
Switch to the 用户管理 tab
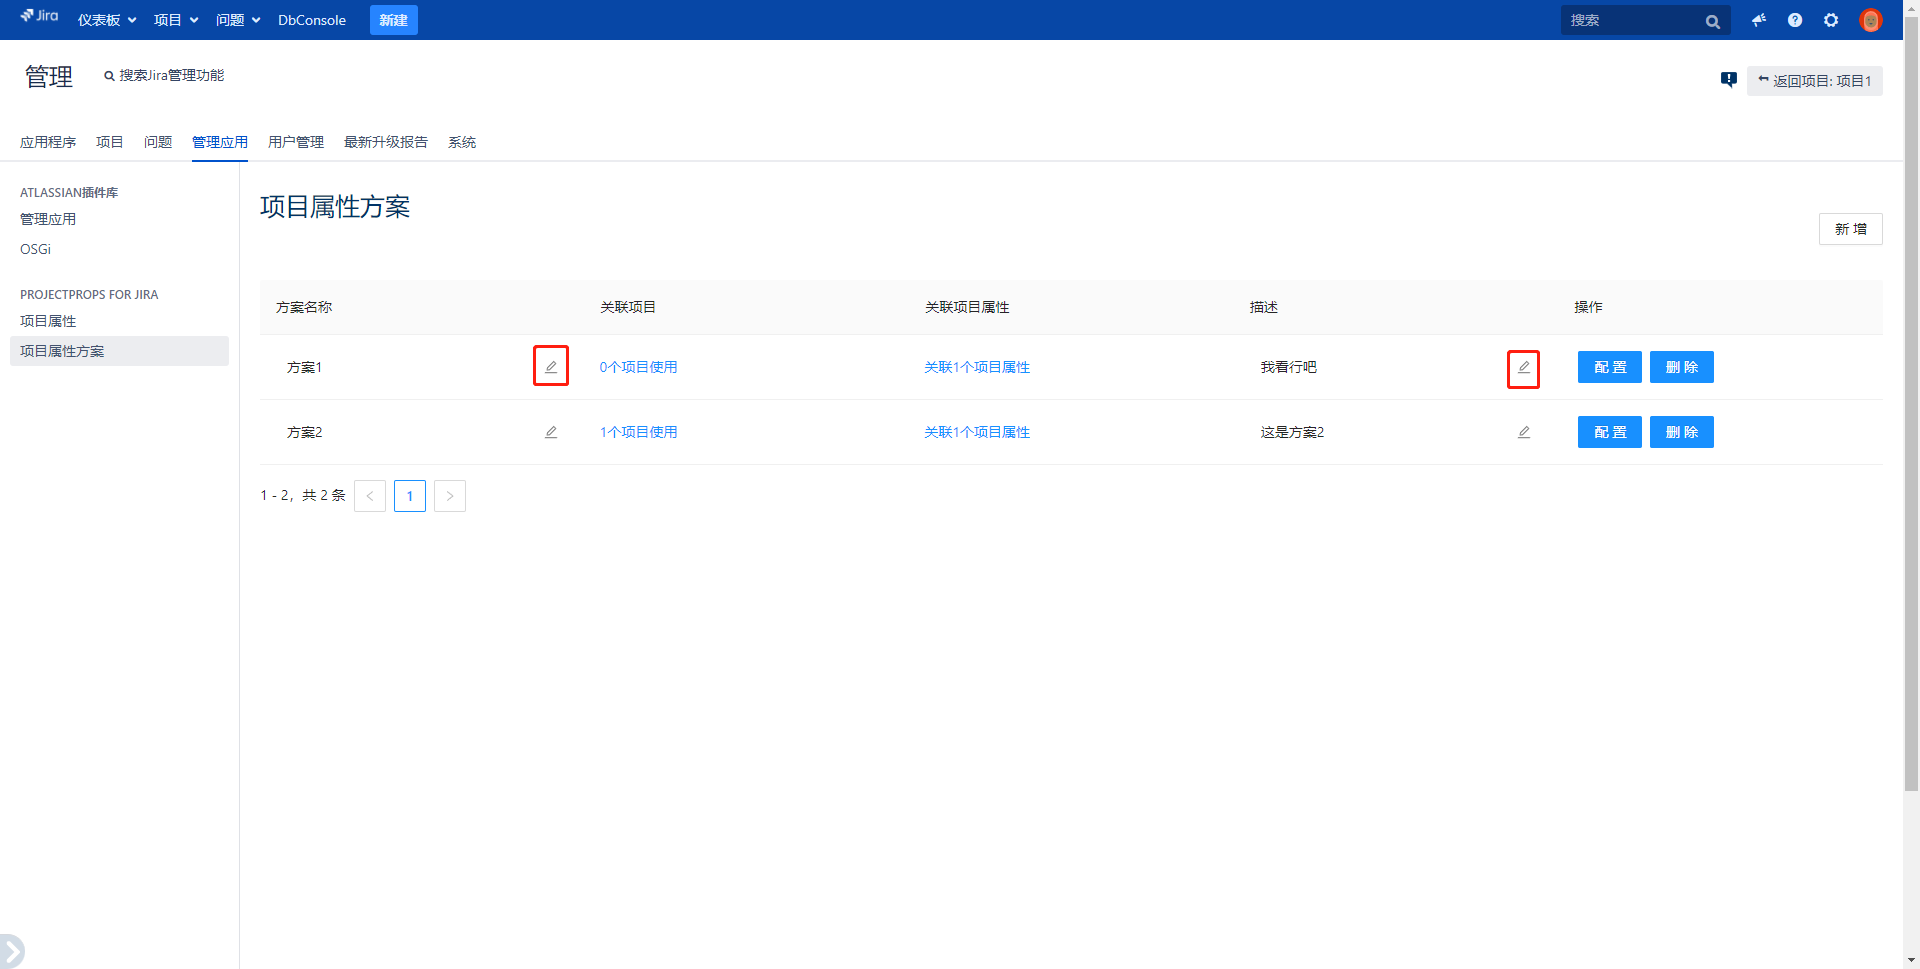point(296,142)
